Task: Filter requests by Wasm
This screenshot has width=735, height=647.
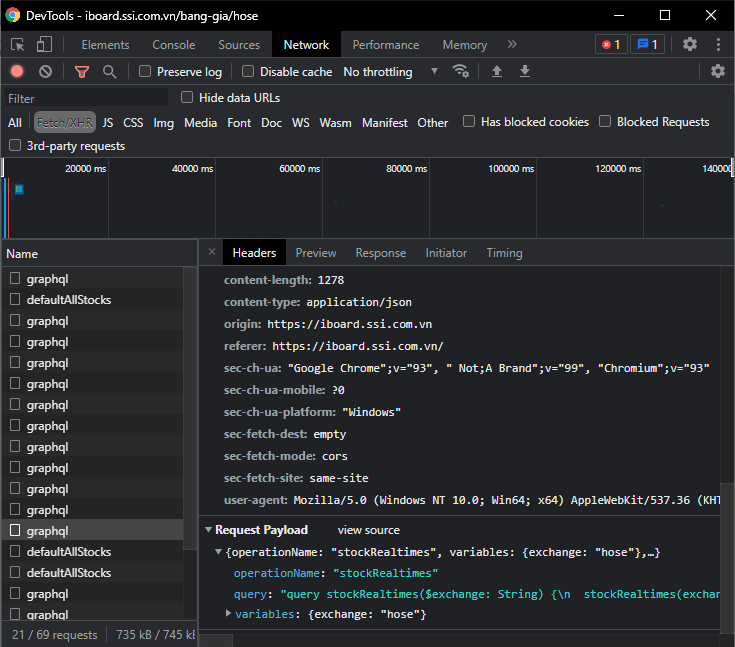Action: [x=335, y=123]
